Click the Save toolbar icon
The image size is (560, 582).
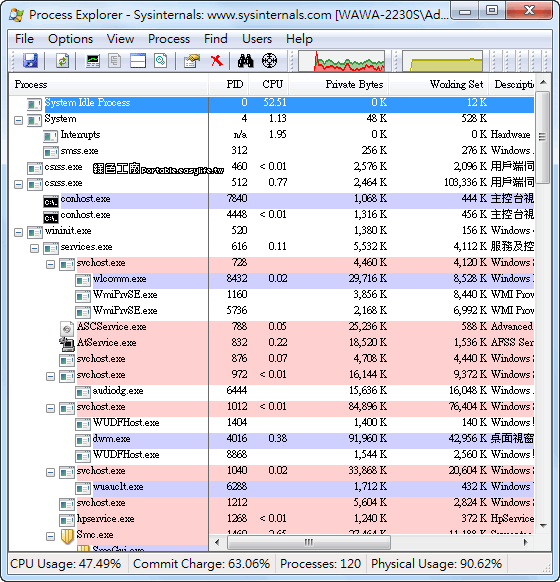30,60
